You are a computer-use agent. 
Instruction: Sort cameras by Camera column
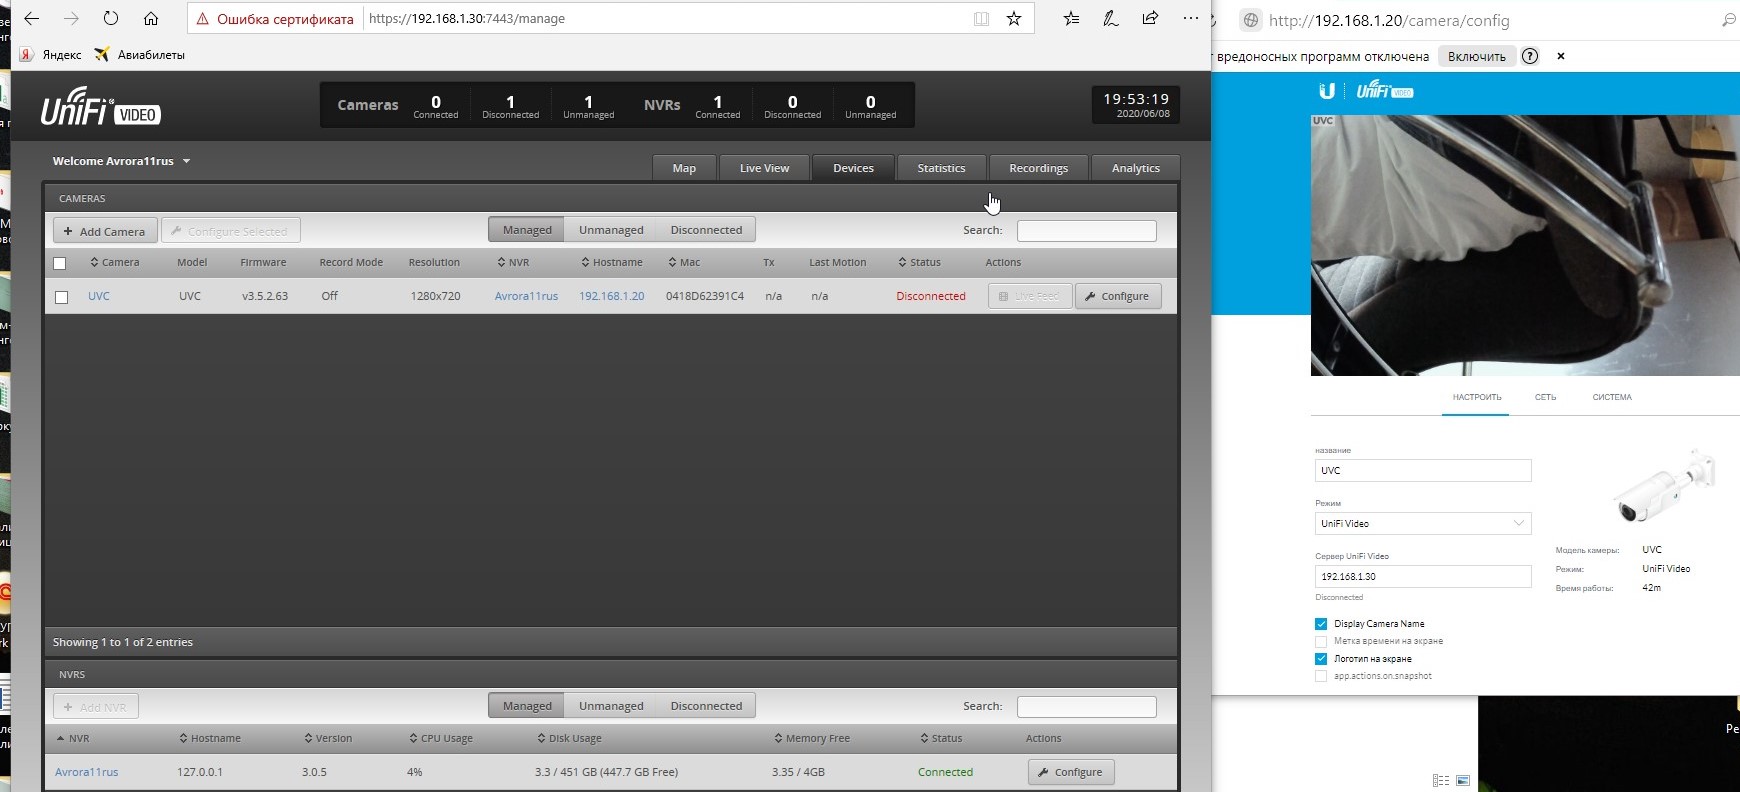(114, 262)
